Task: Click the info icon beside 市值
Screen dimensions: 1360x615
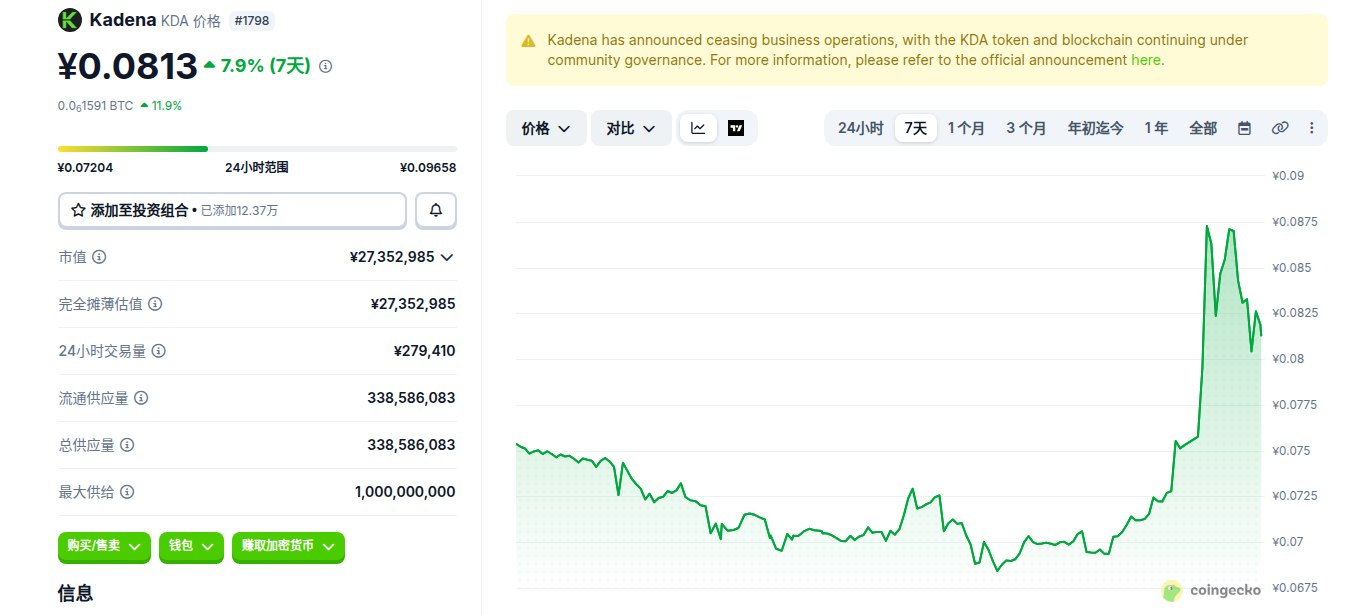Action: (x=99, y=257)
